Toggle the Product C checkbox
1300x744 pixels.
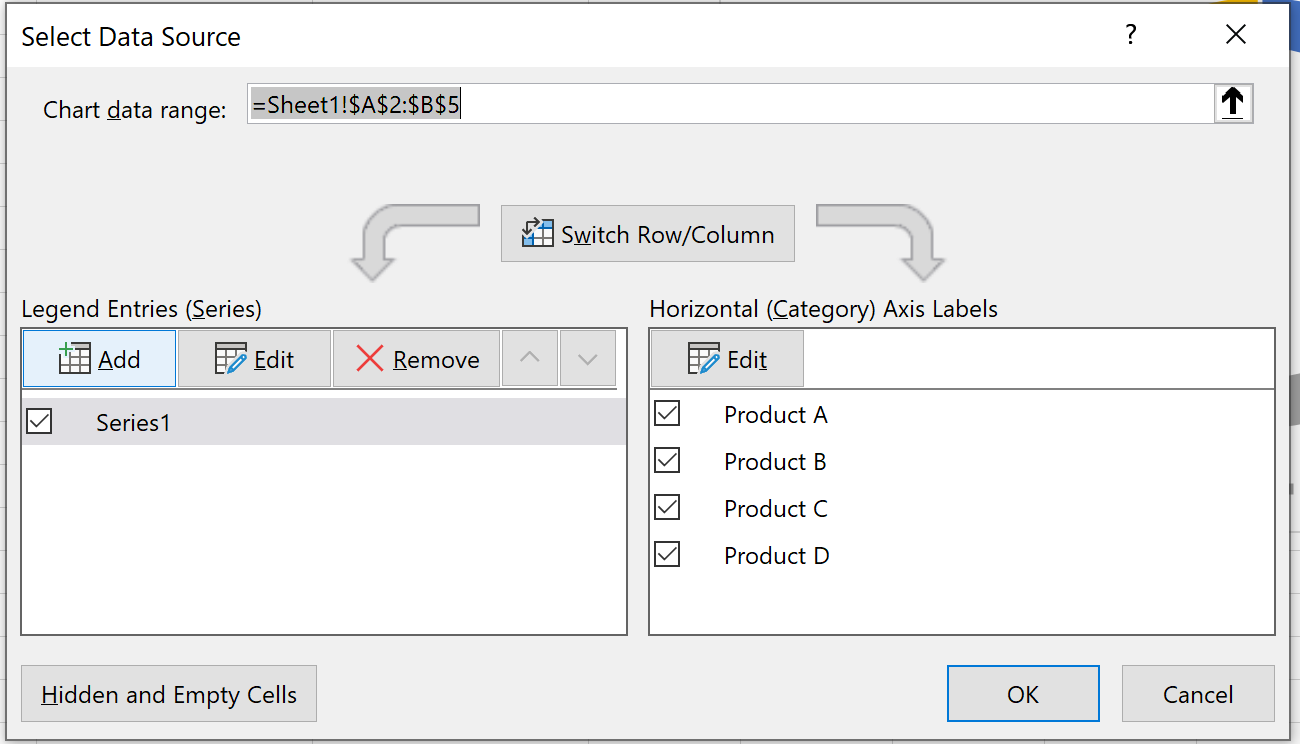pyautogui.click(x=667, y=507)
